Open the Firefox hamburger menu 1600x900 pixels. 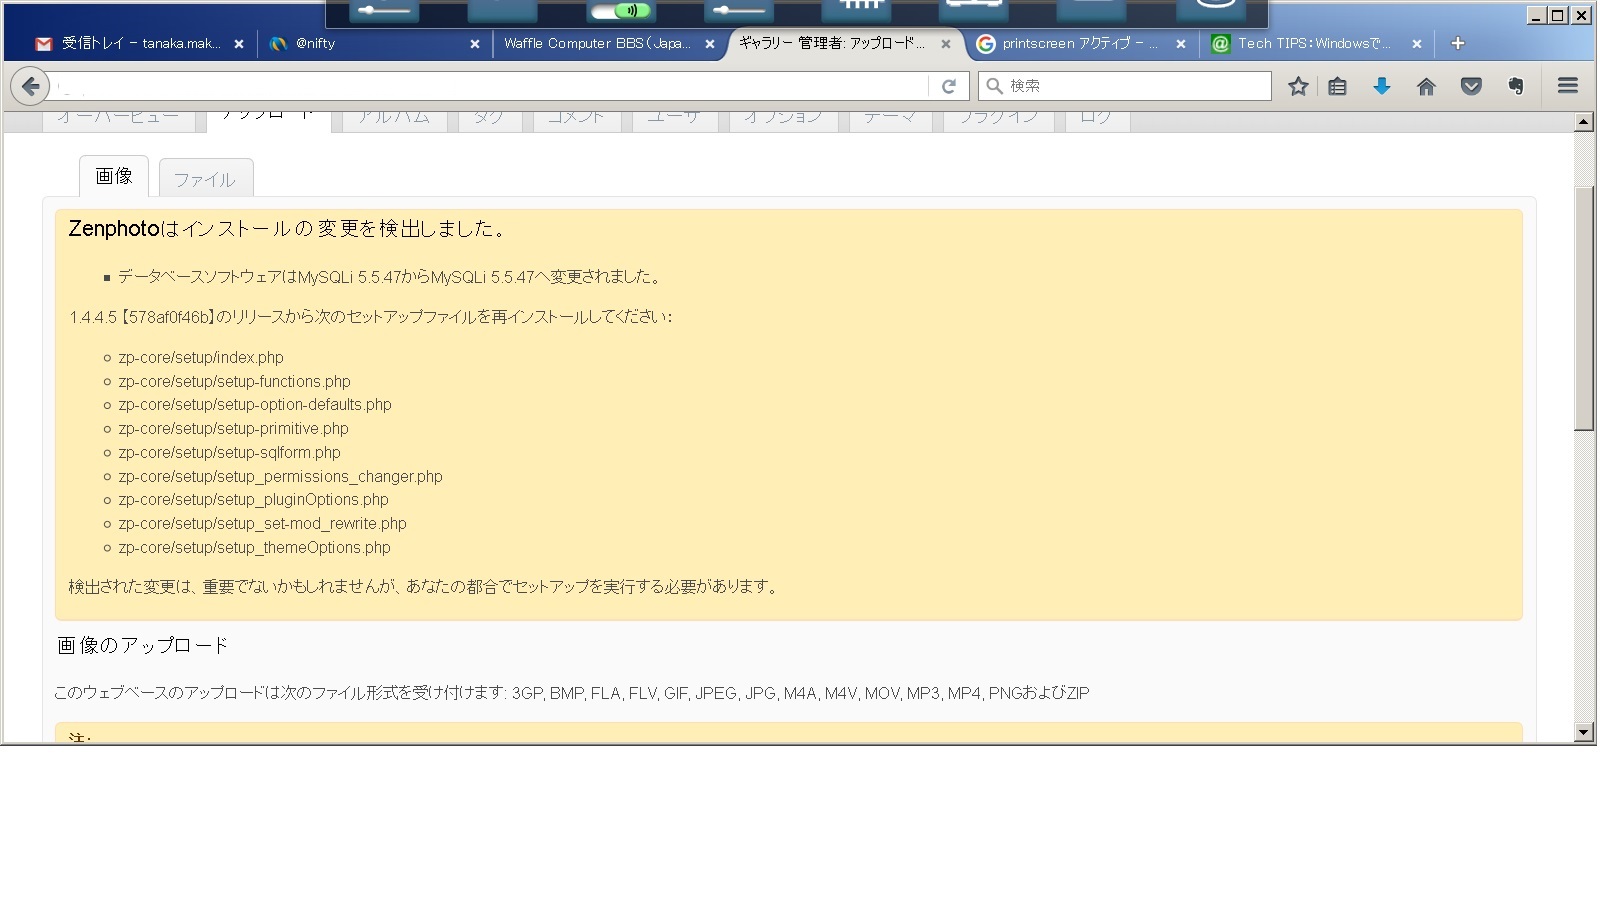pos(1567,86)
